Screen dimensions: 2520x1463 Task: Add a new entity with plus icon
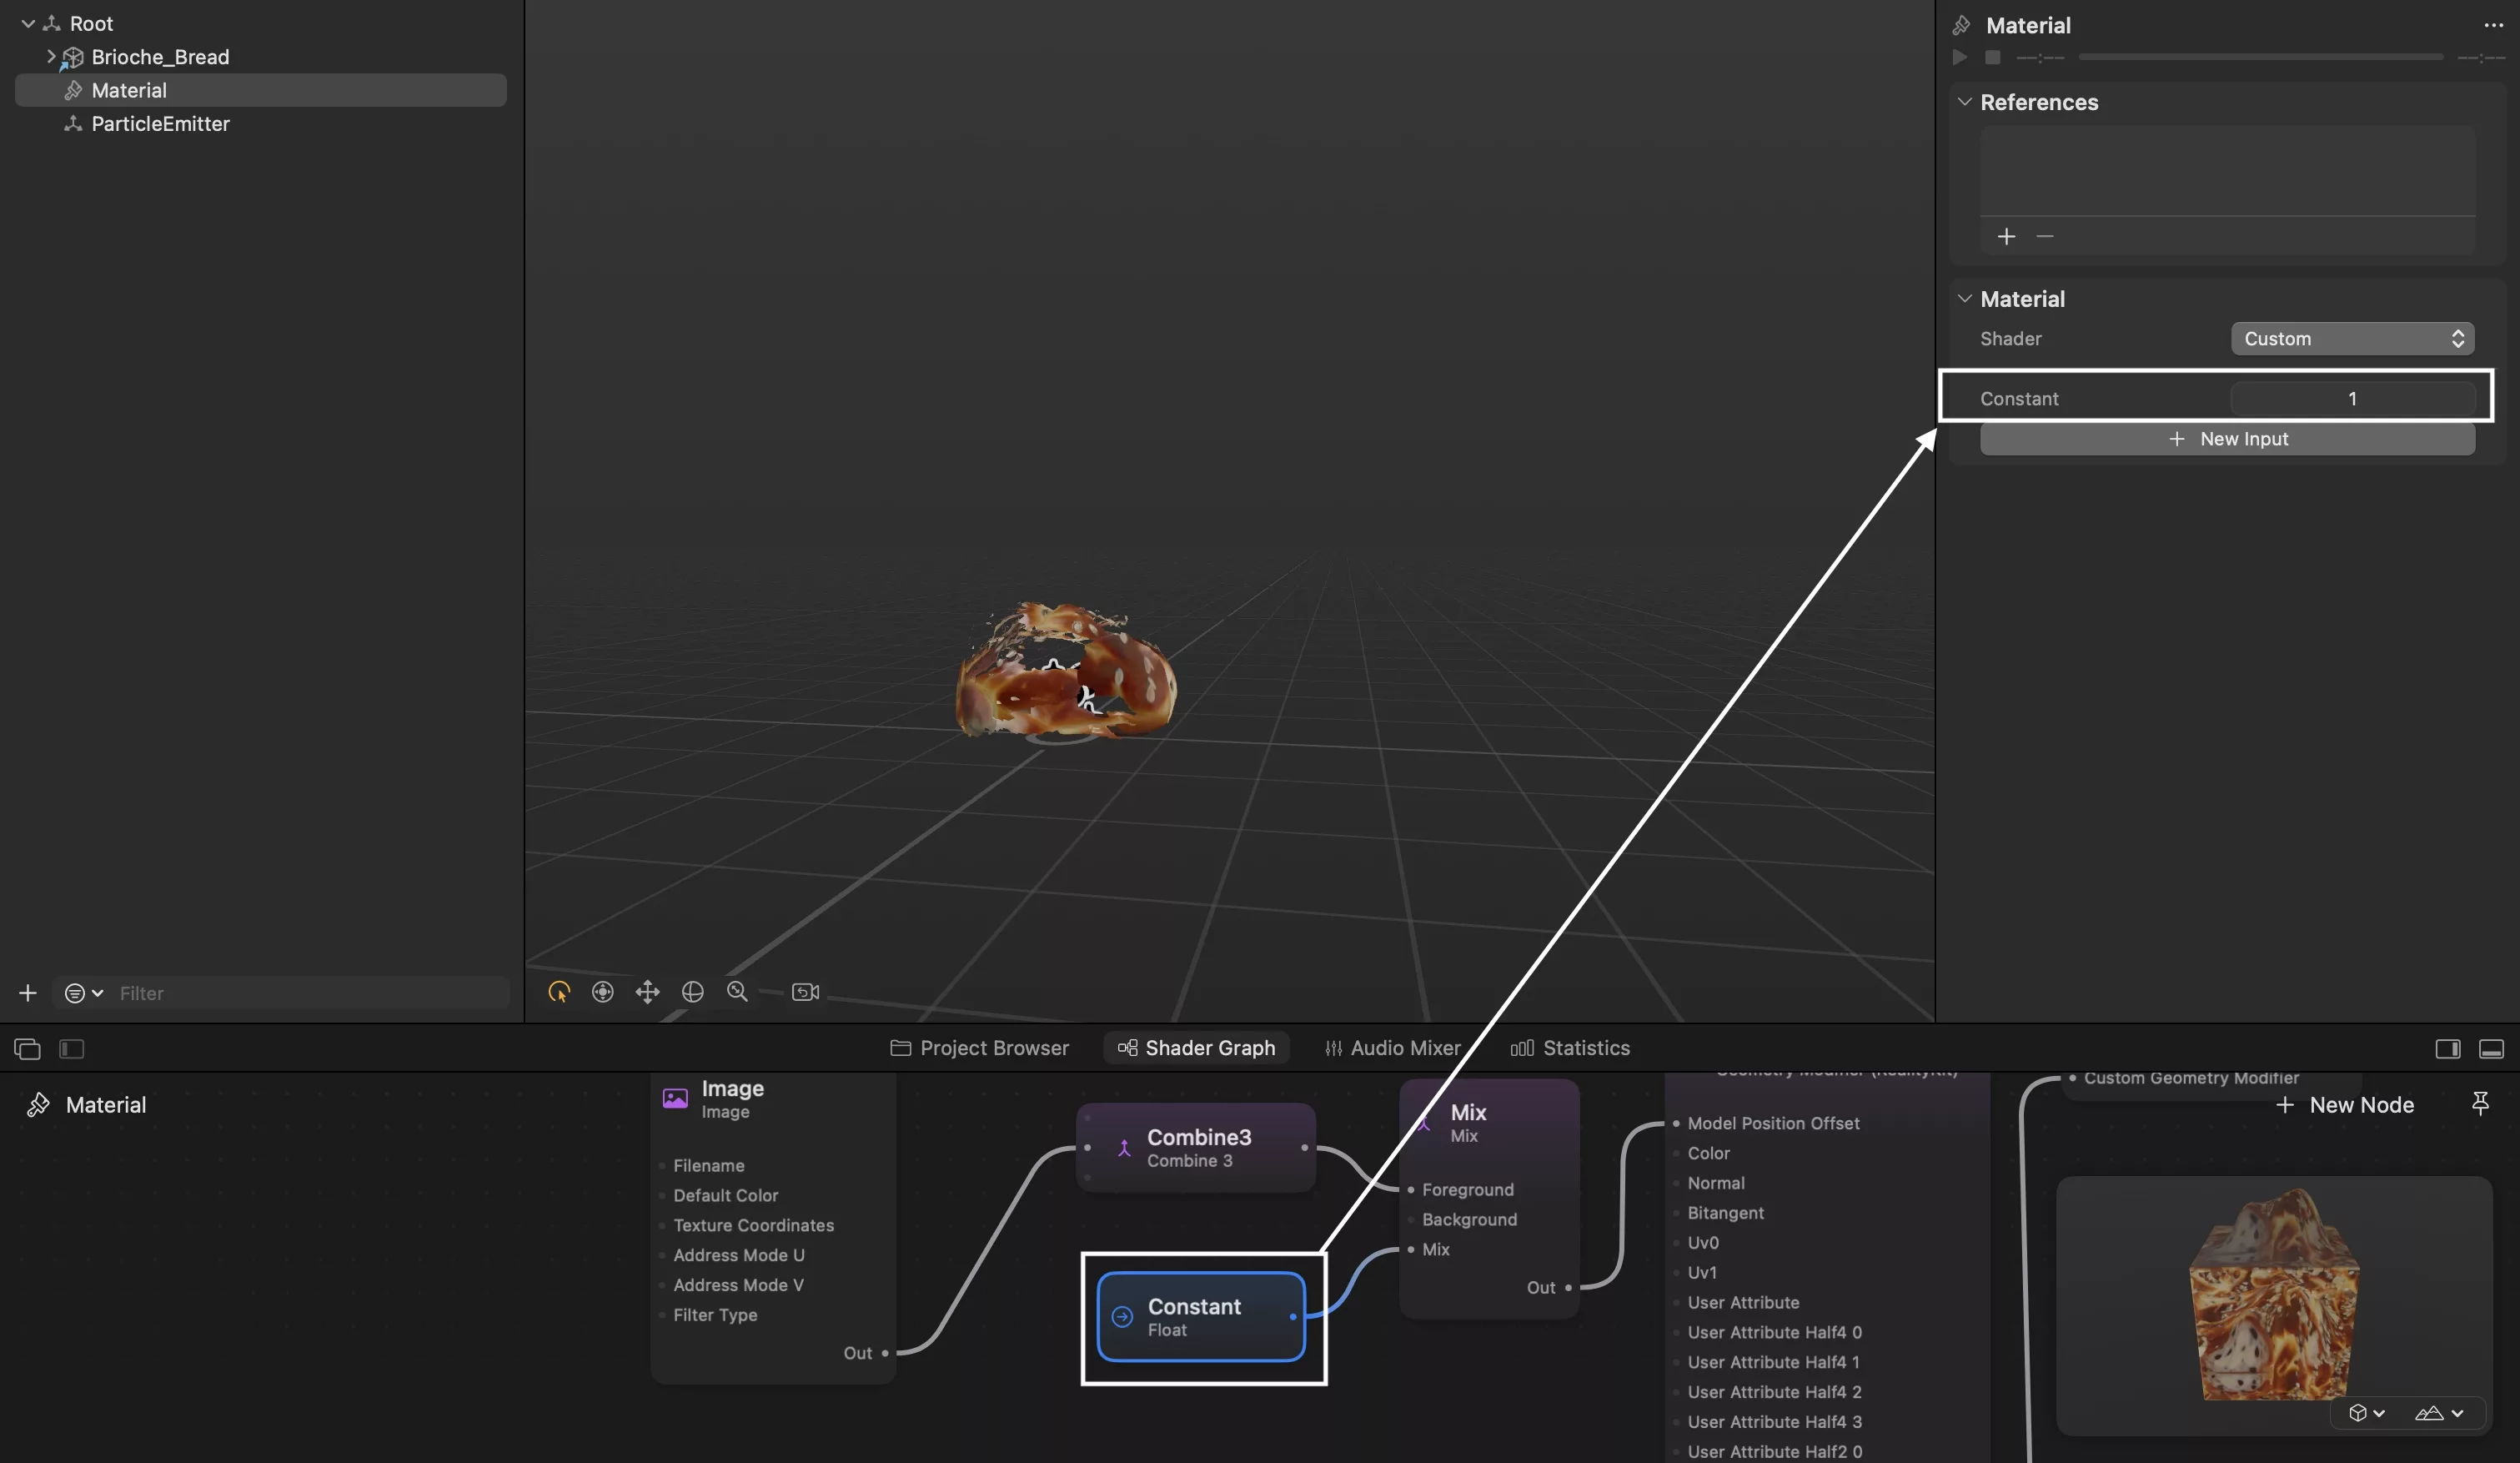point(28,993)
